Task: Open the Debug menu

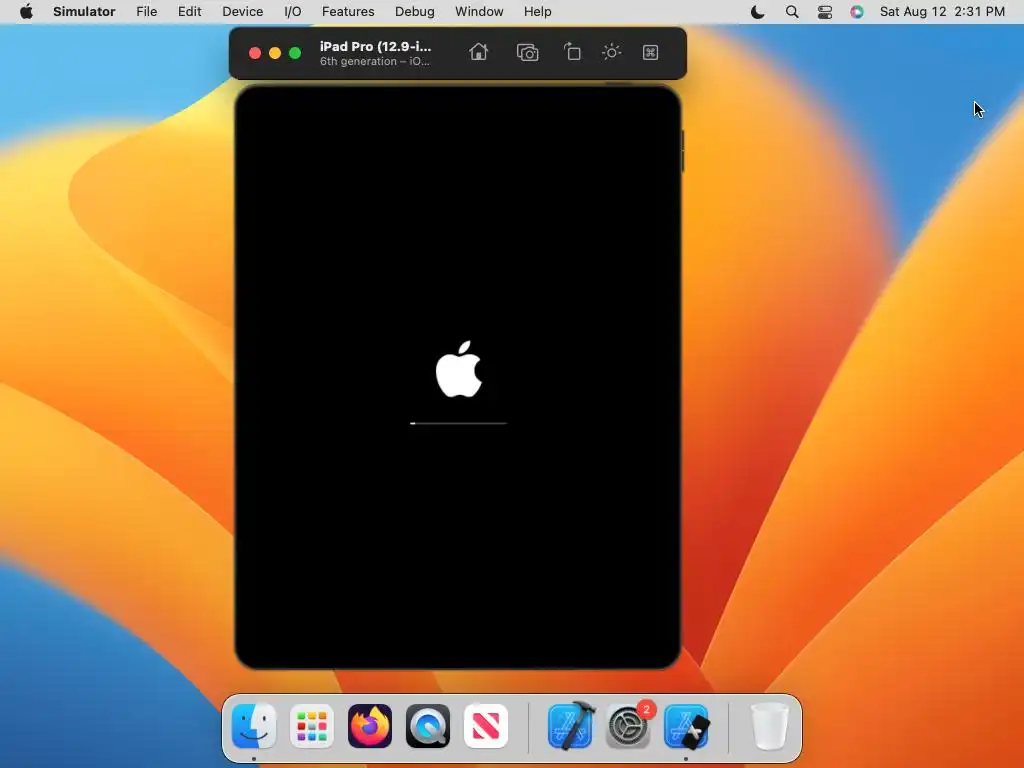Action: coord(415,12)
